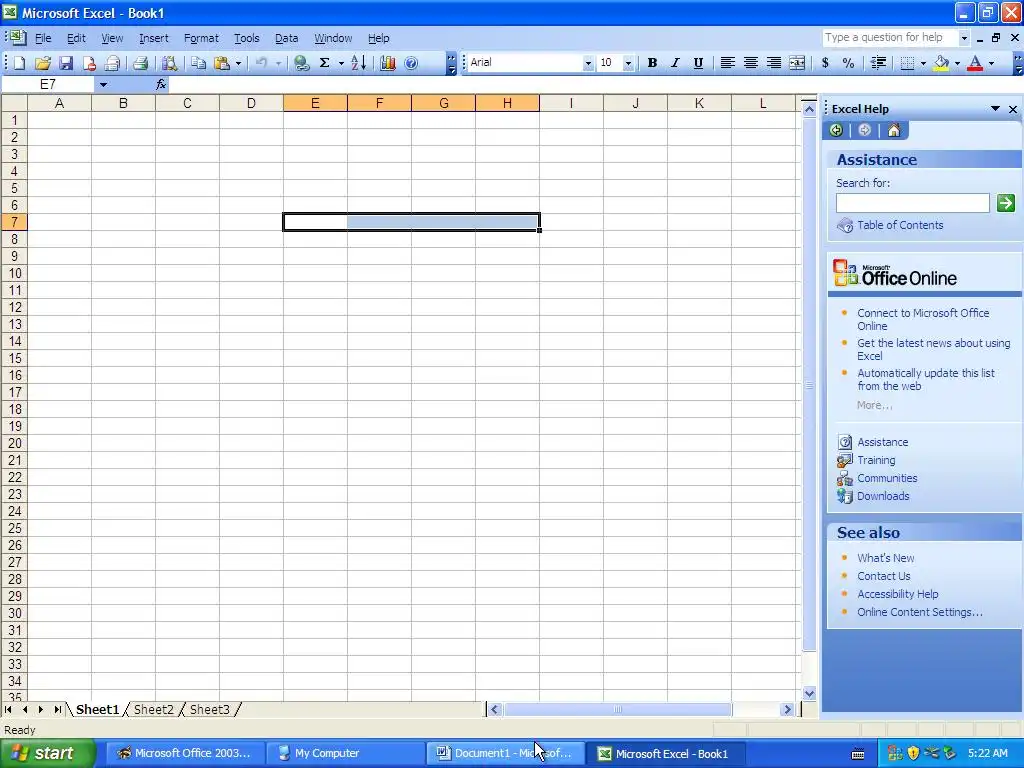This screenshot has width=1024, height=768.
Task: Launch the Chart Wizard icon
Action: point(388,63)
